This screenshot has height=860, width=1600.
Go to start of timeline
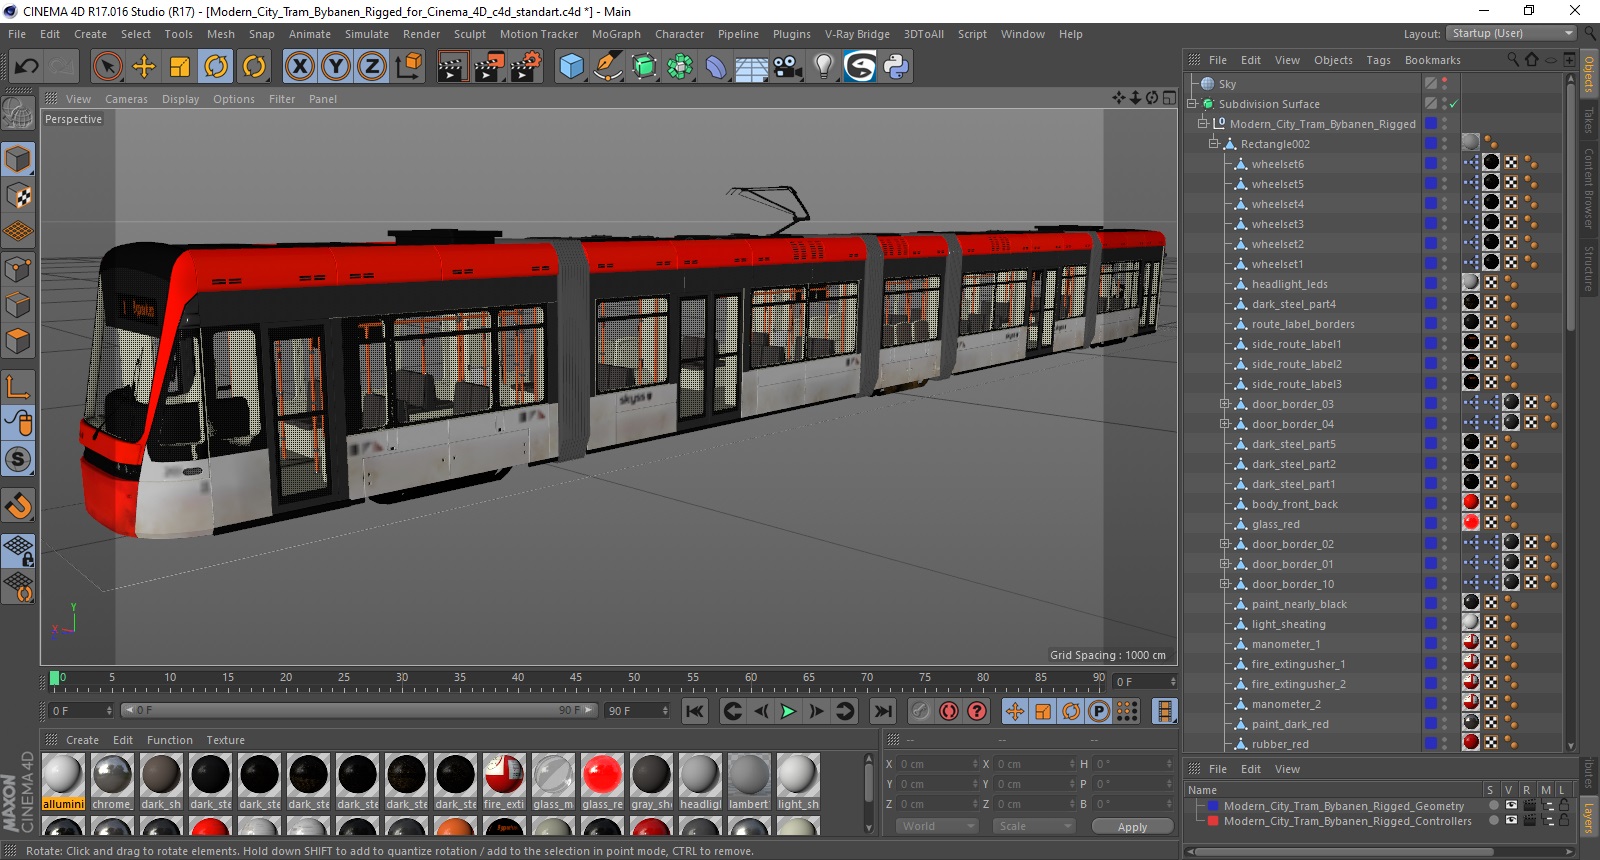pyautogui.click(x=695, y=711)
